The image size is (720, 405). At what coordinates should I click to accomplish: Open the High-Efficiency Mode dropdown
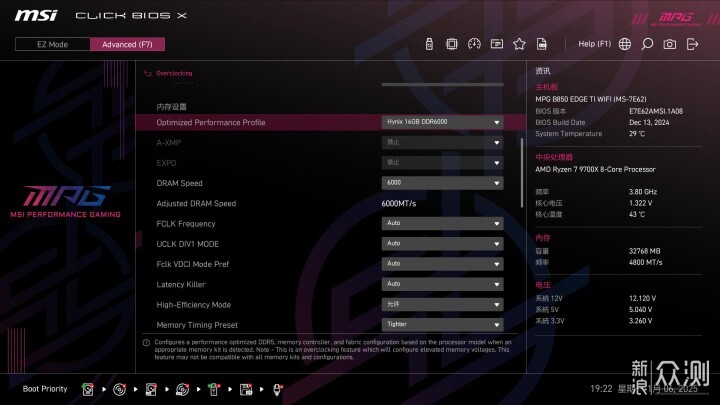pos(442,304)
